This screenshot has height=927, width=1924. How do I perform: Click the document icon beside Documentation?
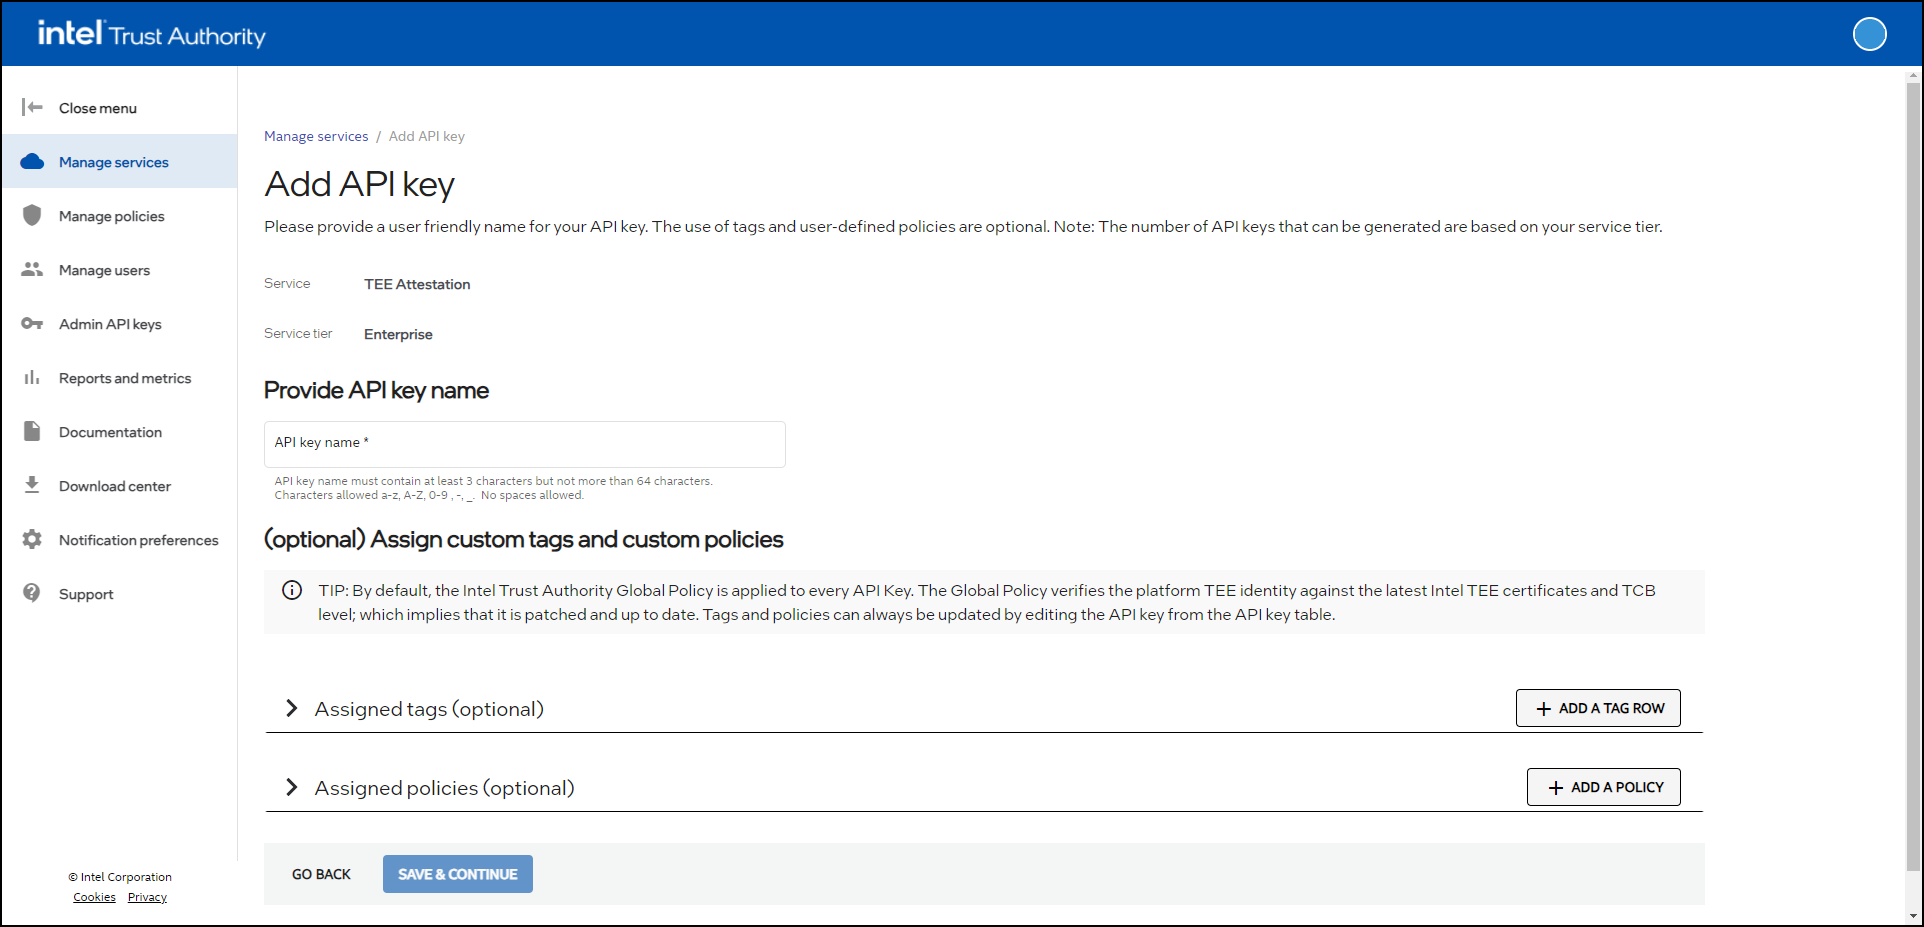32,431
